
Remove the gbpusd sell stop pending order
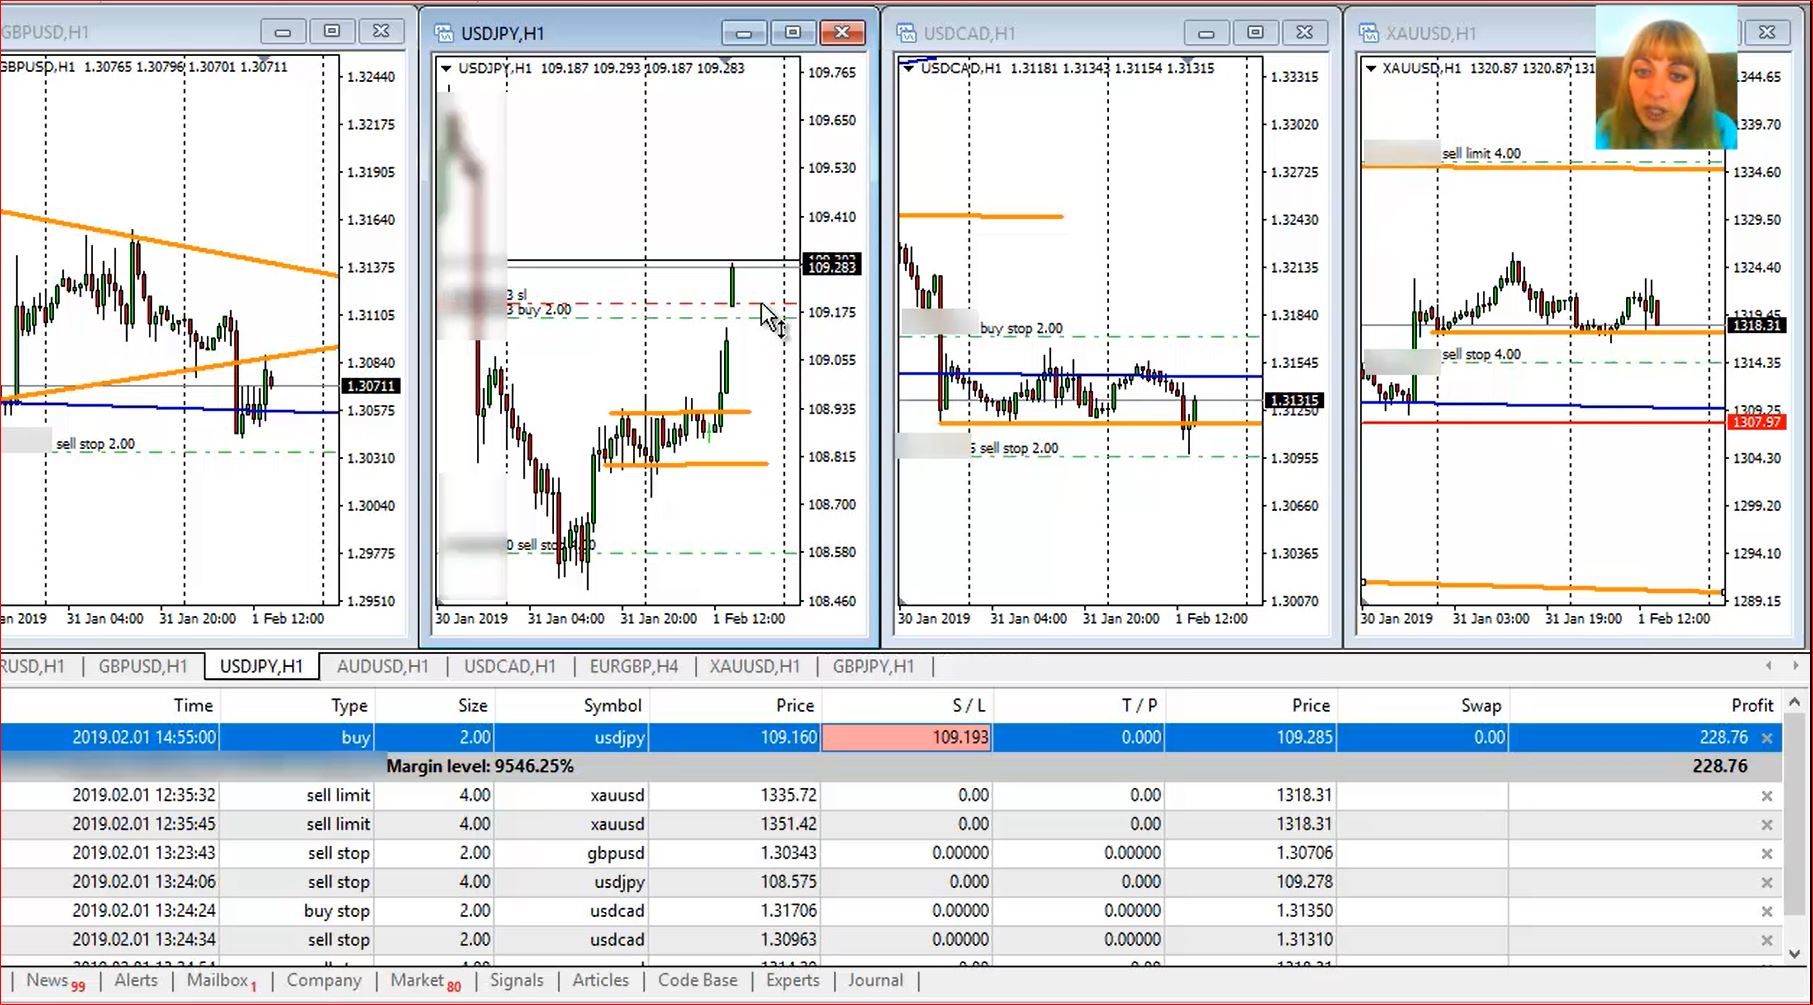1767,853
